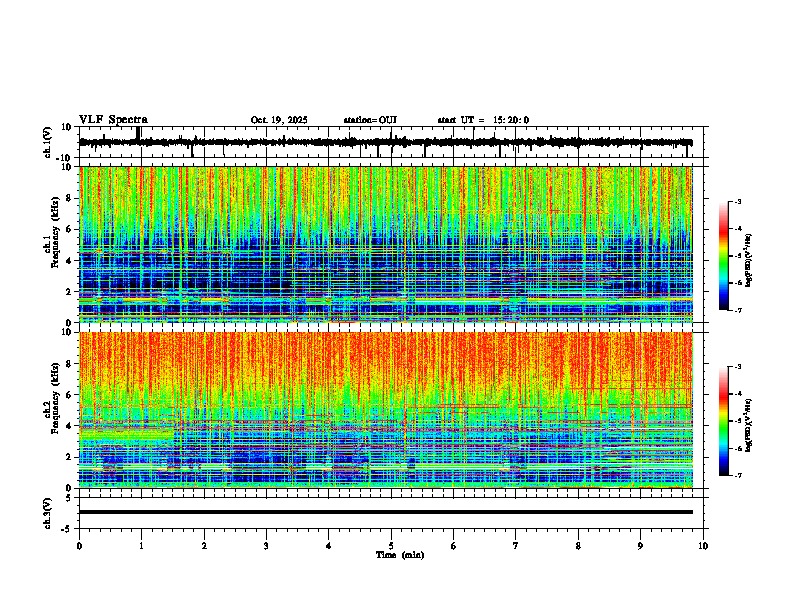Click the ch.1 spectrogram color scale bar
The image size is (792, 612).
pos(724,255)
